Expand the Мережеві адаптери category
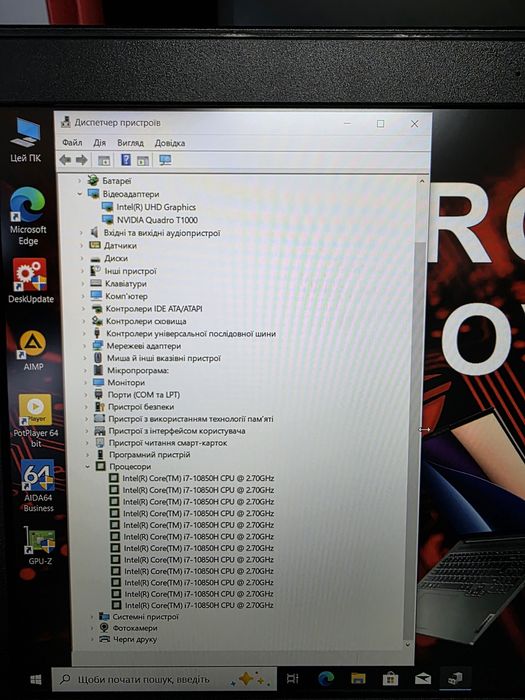Screen dimensions: 525x700 click(x=85, y=346)
